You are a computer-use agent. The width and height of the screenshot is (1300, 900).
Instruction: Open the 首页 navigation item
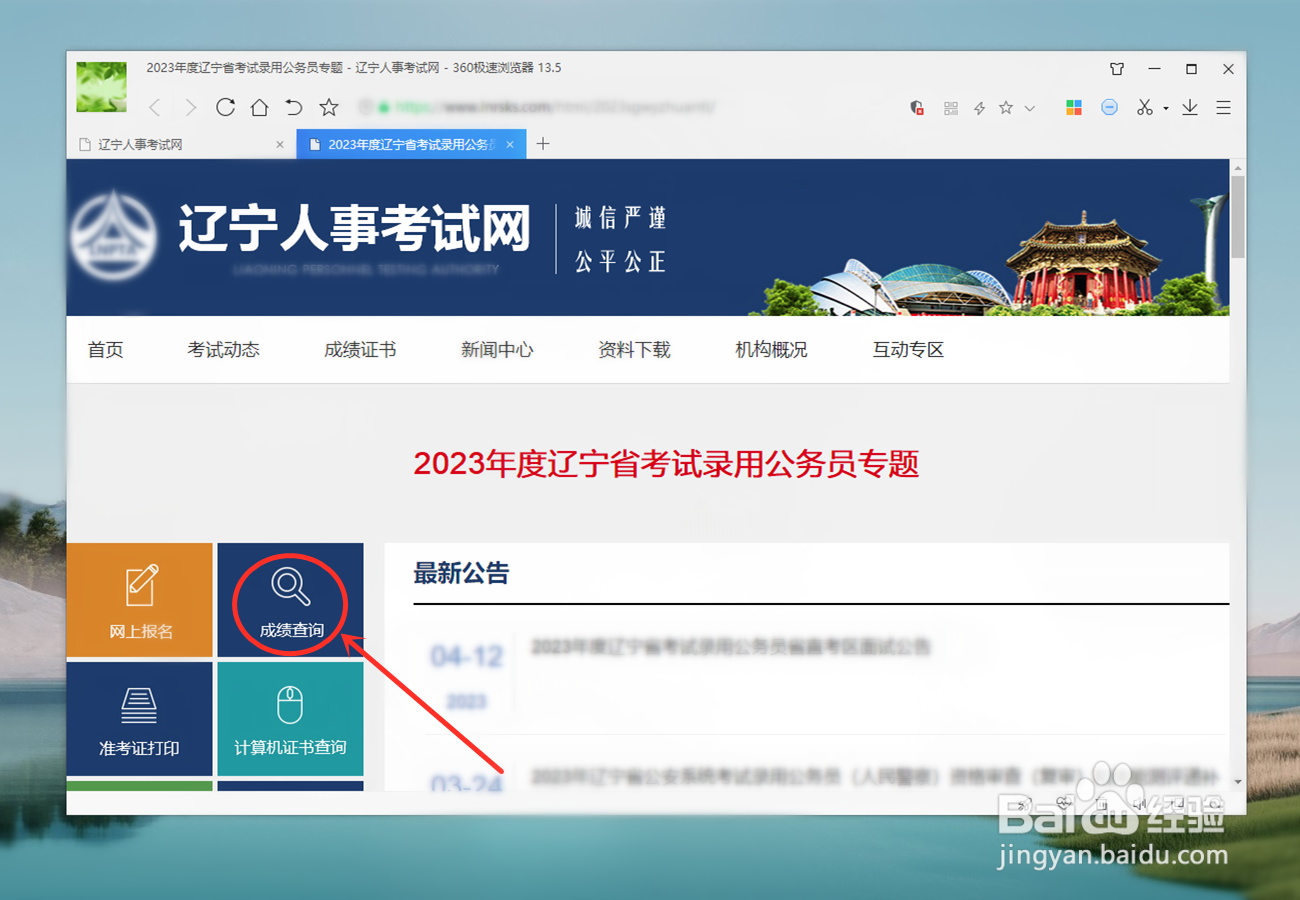(x=106, y=350)
